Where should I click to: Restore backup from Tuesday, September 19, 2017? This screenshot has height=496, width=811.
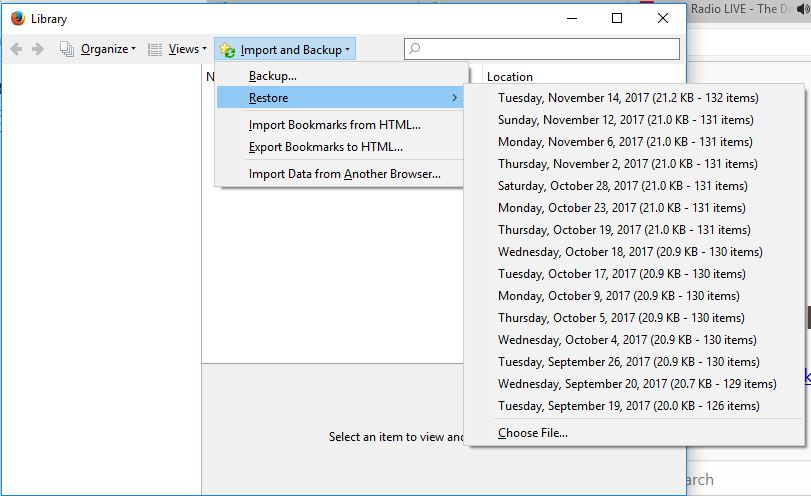coord(635,405)
